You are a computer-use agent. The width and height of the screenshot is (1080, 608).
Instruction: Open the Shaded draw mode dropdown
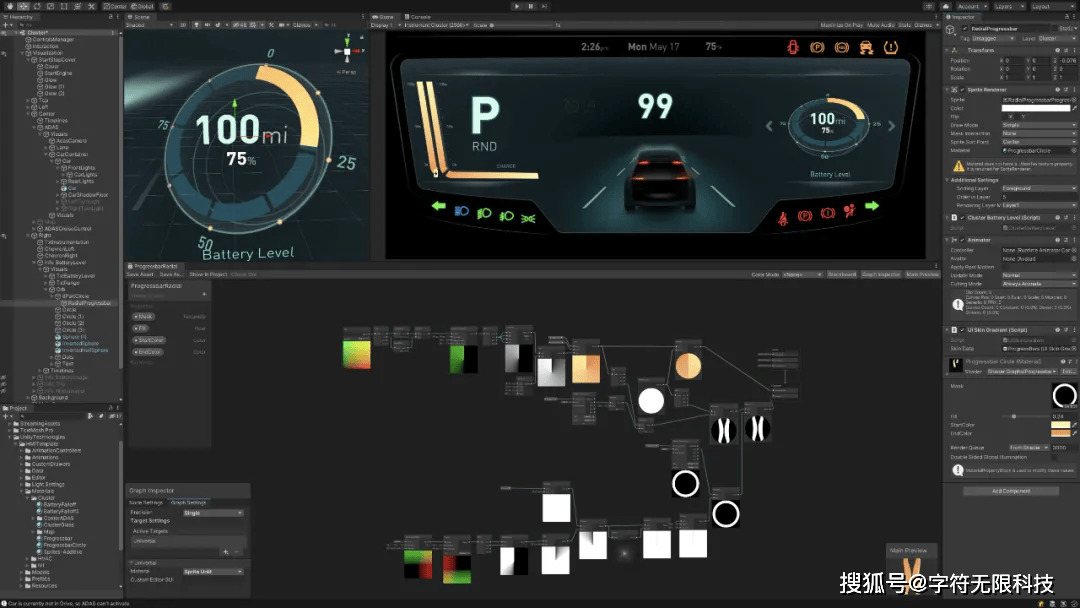point(150,25)
